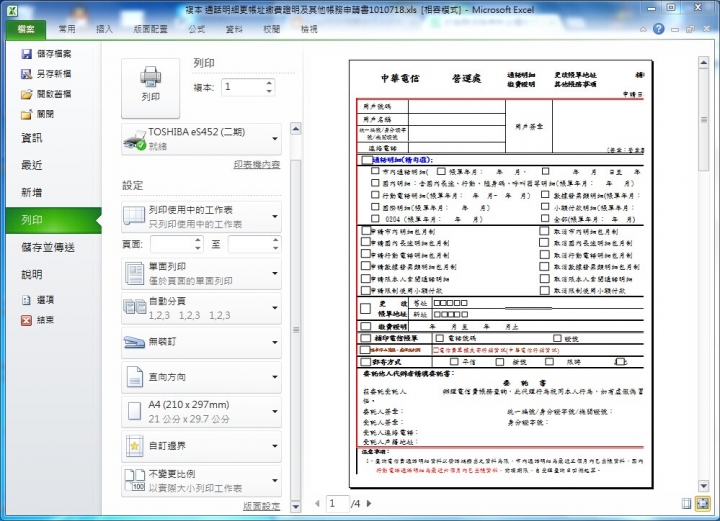720x521 pixels.
Task: Click the red Exit icon
Action: click(27, 320)
